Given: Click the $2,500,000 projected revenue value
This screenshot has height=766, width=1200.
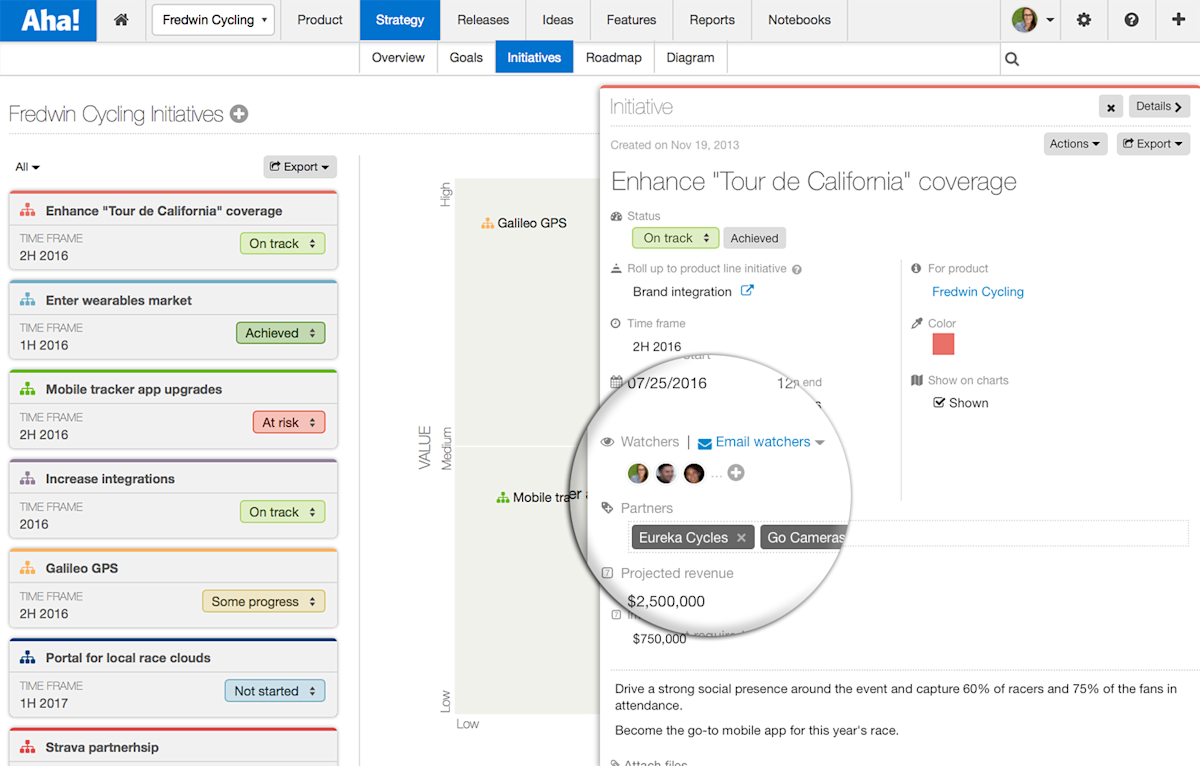Looking at the screenshot, I should coord(666,602).
